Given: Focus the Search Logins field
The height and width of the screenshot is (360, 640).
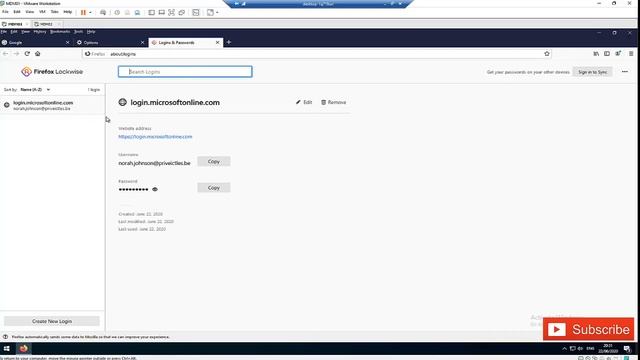Looking at the screenshot, I should click(185, 71).
